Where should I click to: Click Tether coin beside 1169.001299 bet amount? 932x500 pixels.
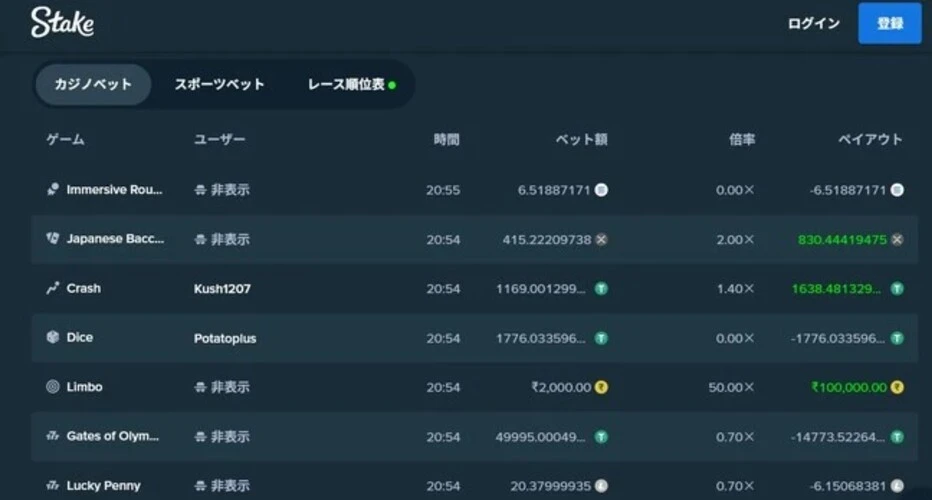pyautogui.click(x=602, y=289)
